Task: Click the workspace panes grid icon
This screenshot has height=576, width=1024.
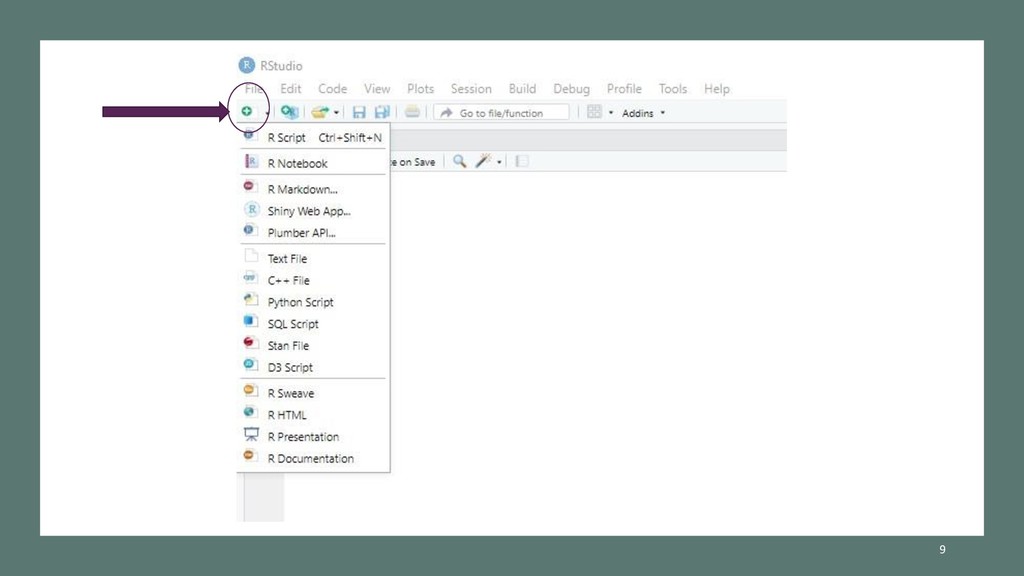Action: (x=594, y=112)
